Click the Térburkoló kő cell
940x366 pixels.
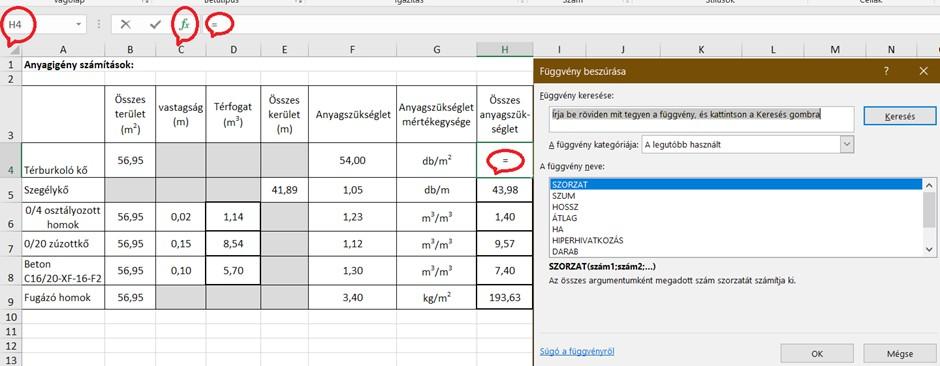coord(63,160)
